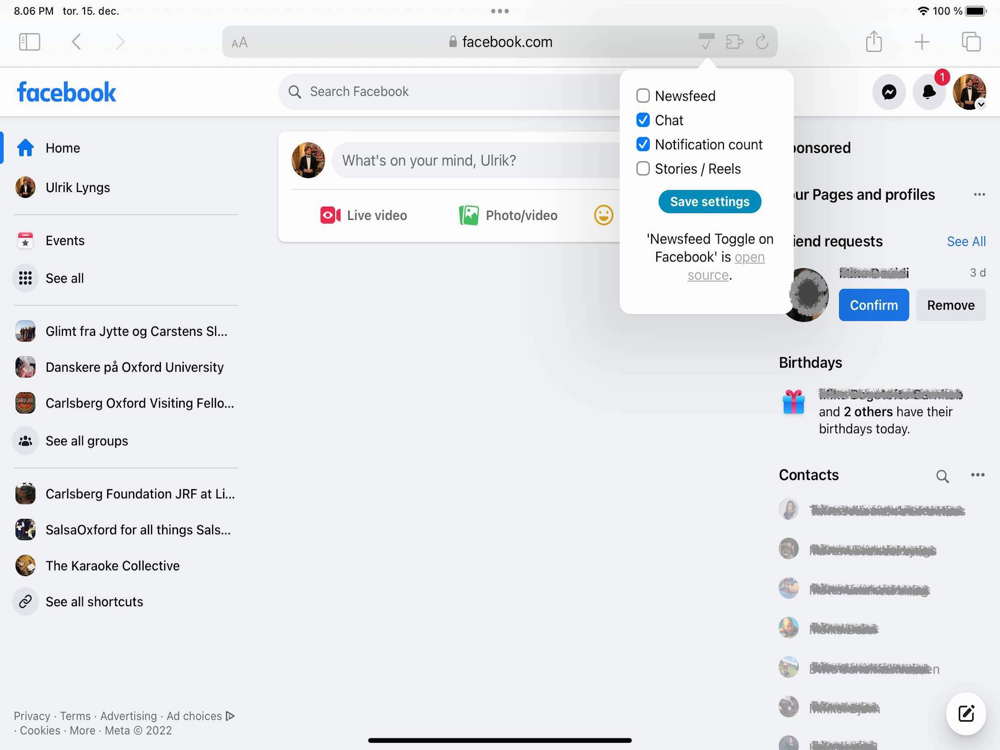Click Save settings button

[710, 202]
